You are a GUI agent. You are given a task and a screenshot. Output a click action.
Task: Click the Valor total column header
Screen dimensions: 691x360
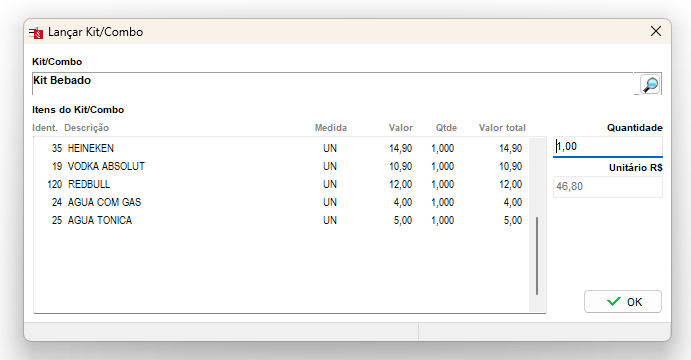pyautogui.click(x=502, y=128)
